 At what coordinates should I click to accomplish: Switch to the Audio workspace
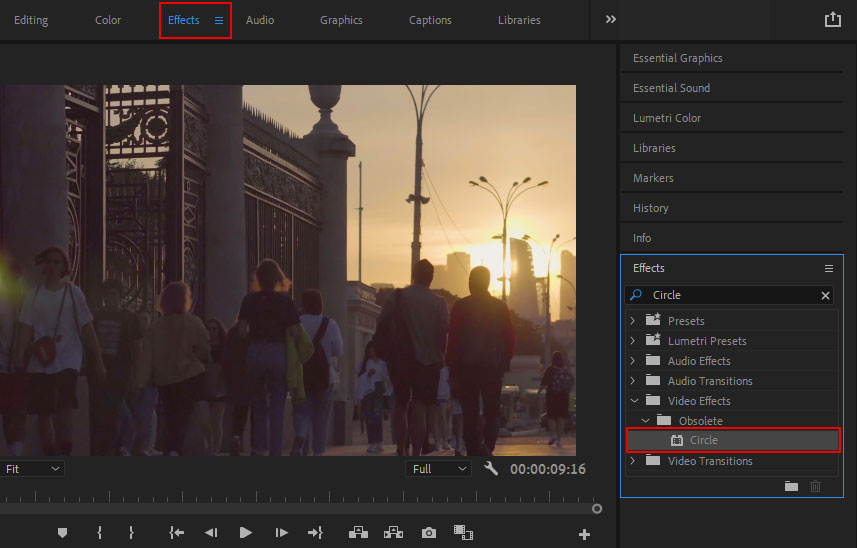(x=260, y=20)
